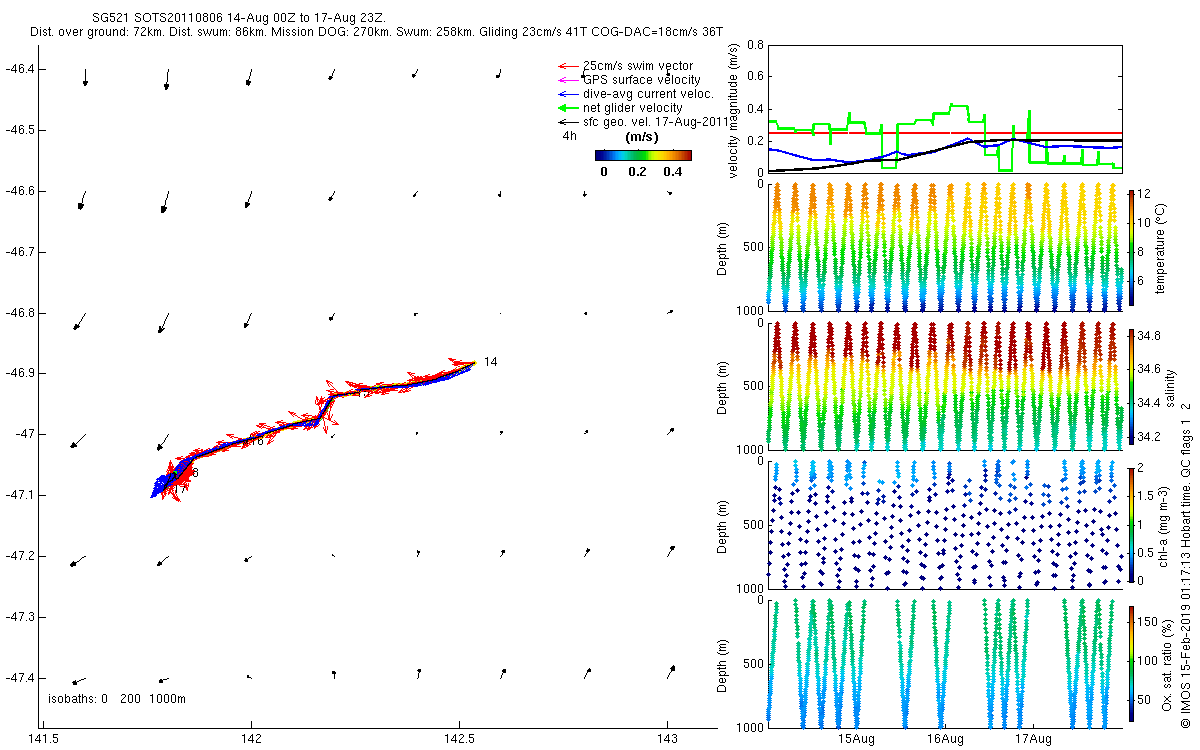Click the 'Depth (m)' label of the salinity panel
Screen dimensions: 1200x750
[724, 387]
